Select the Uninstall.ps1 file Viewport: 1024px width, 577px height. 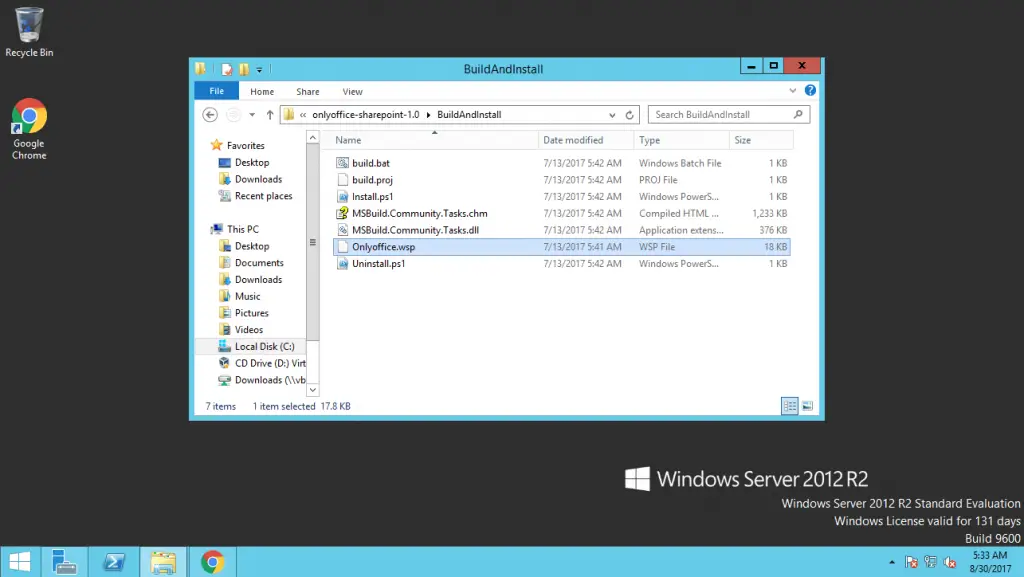click(562, 264)
